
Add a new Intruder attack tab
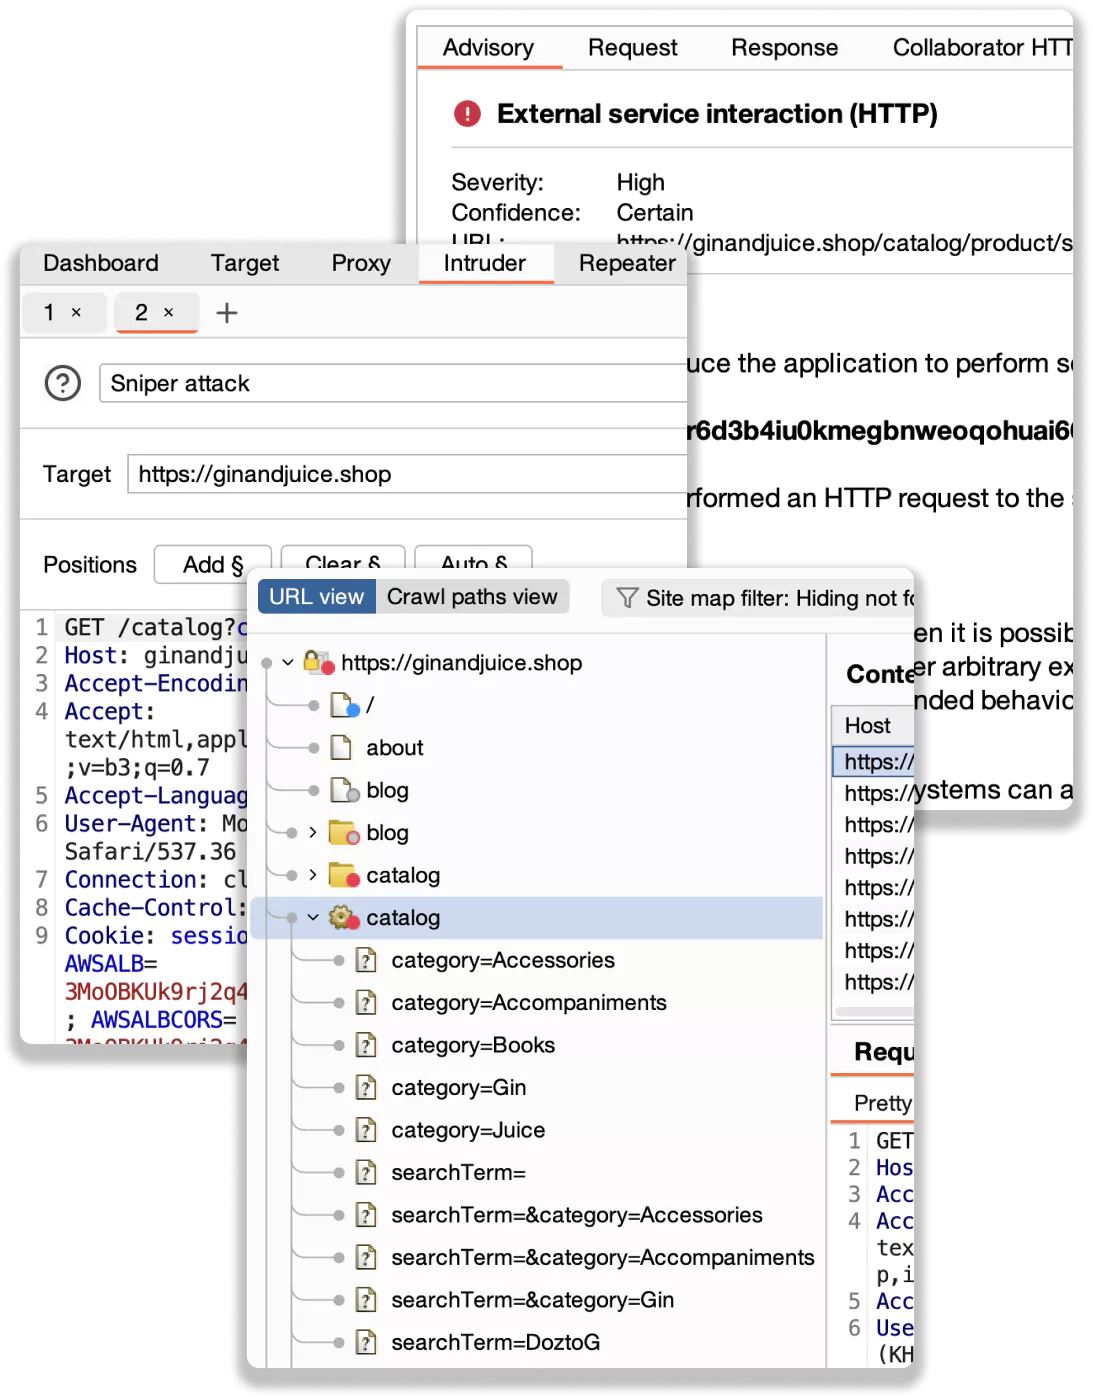227,313
